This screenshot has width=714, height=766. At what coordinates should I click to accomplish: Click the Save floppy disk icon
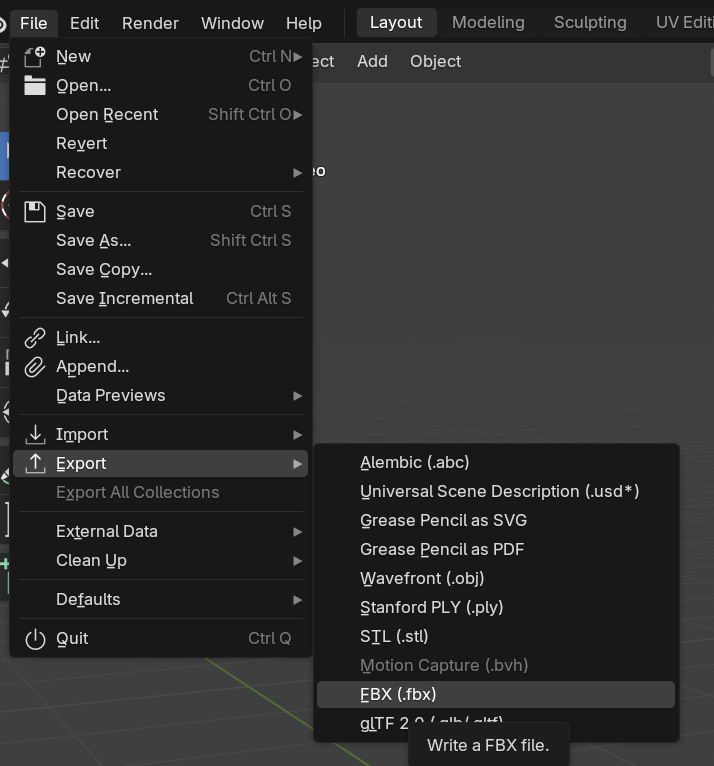point(35,212)
